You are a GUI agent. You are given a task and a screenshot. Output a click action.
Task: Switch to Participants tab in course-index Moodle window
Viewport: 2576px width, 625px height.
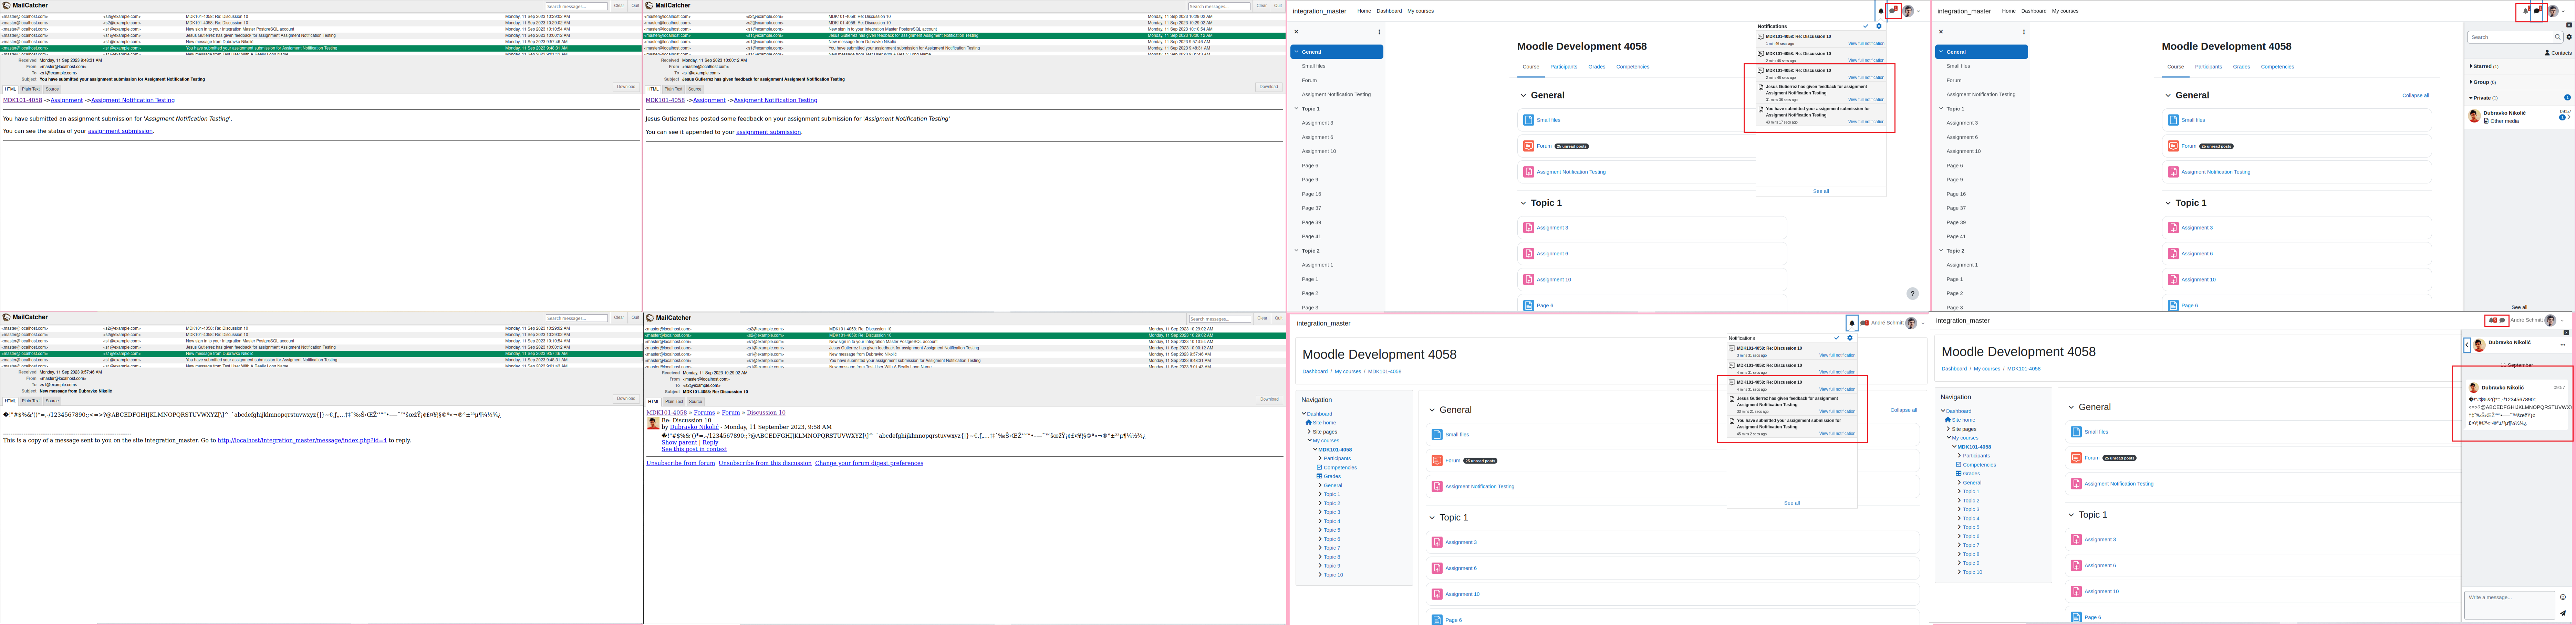tap(1563, 67)
